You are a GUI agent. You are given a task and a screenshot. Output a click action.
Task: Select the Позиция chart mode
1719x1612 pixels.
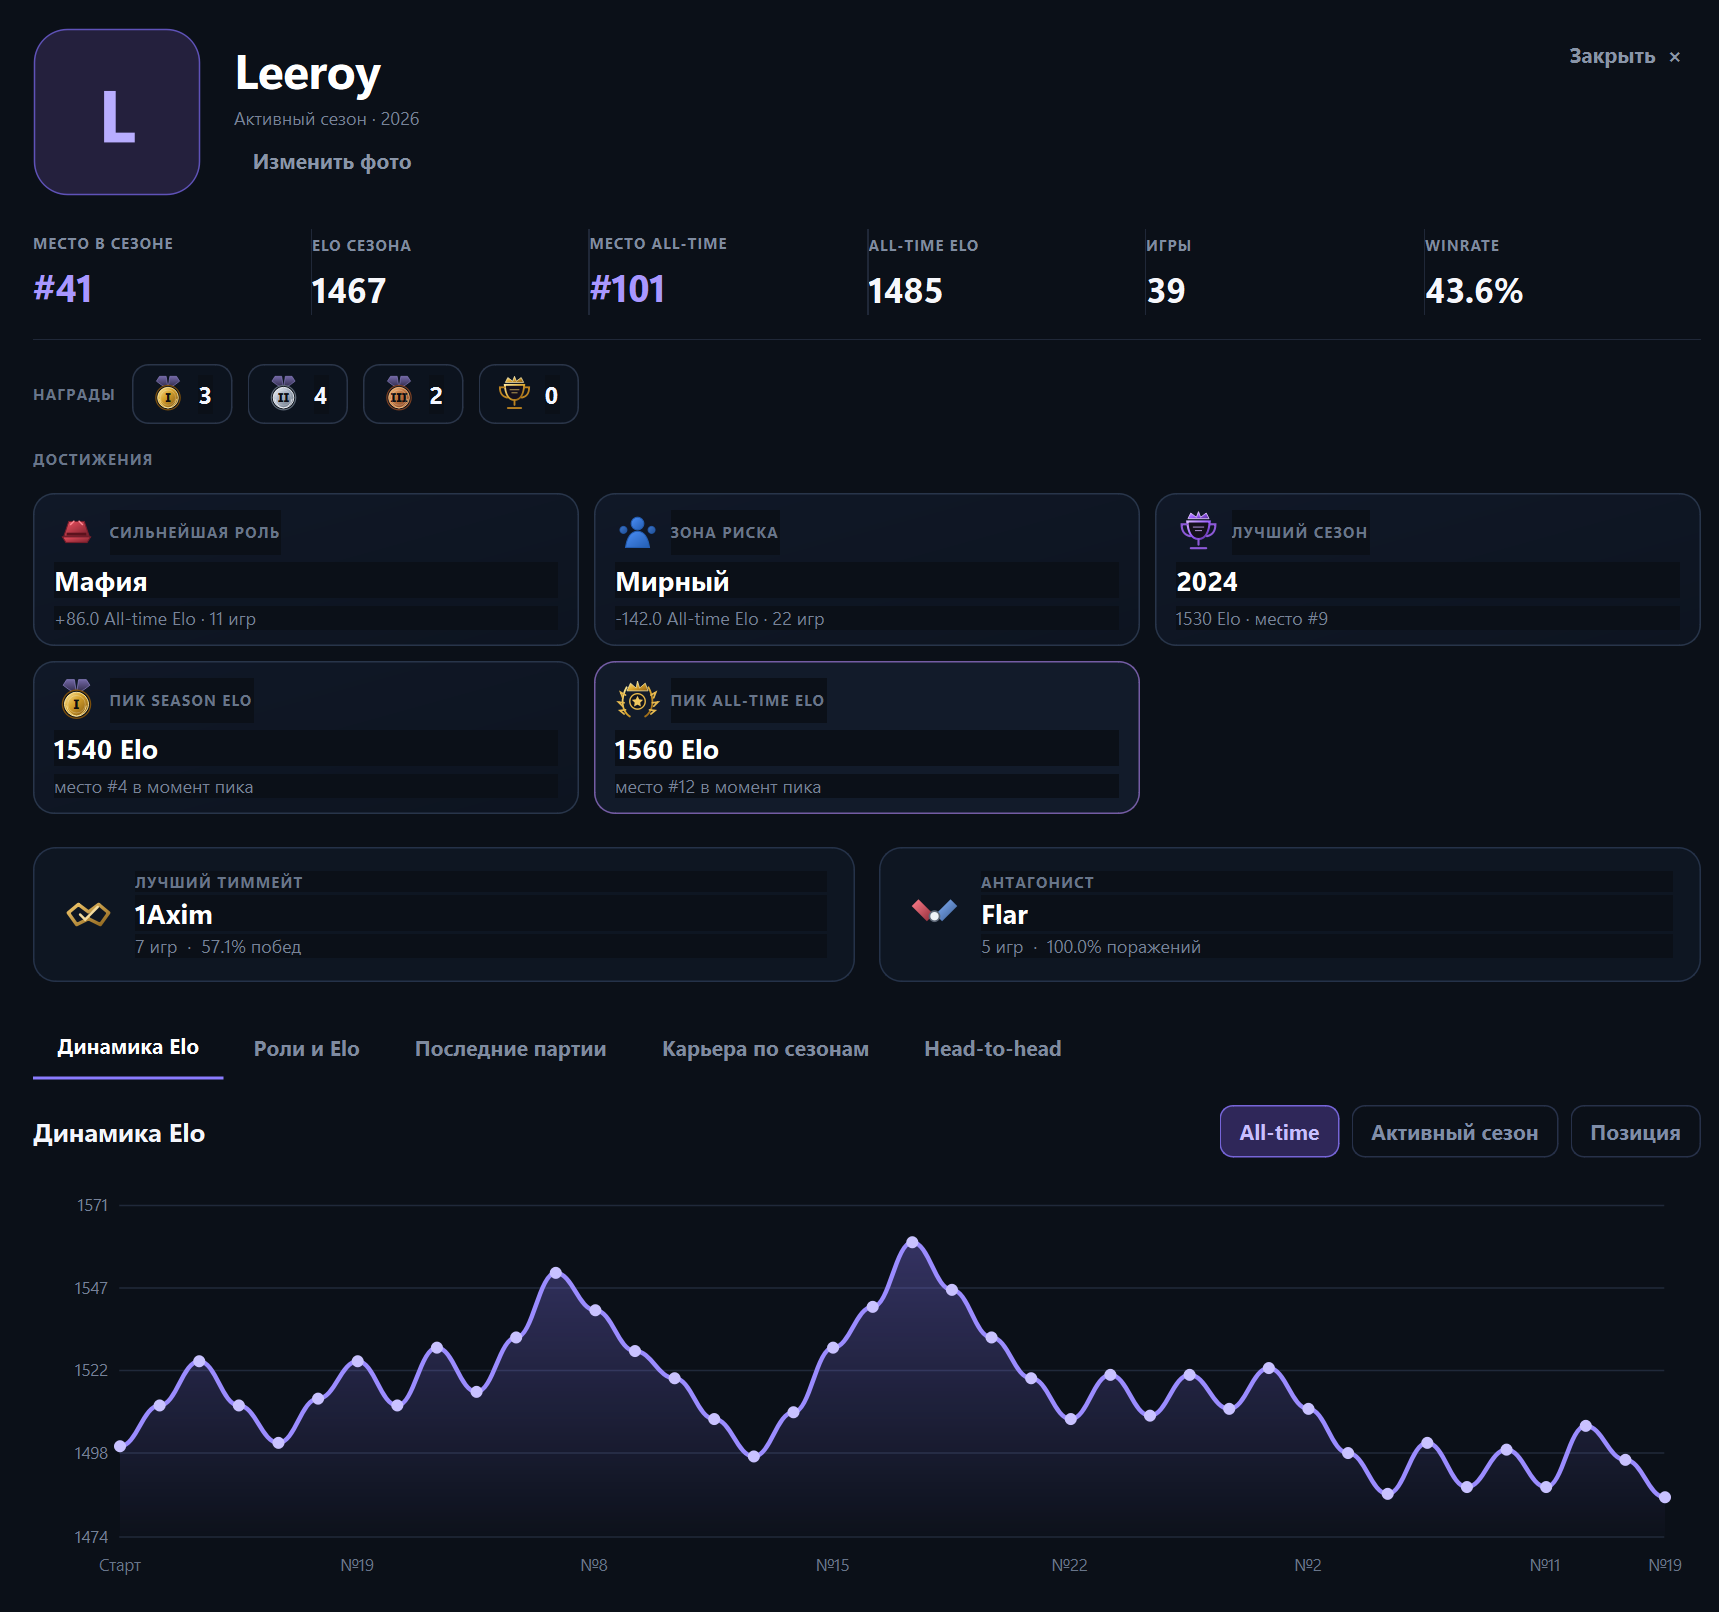click(x=1635, y=1132)
